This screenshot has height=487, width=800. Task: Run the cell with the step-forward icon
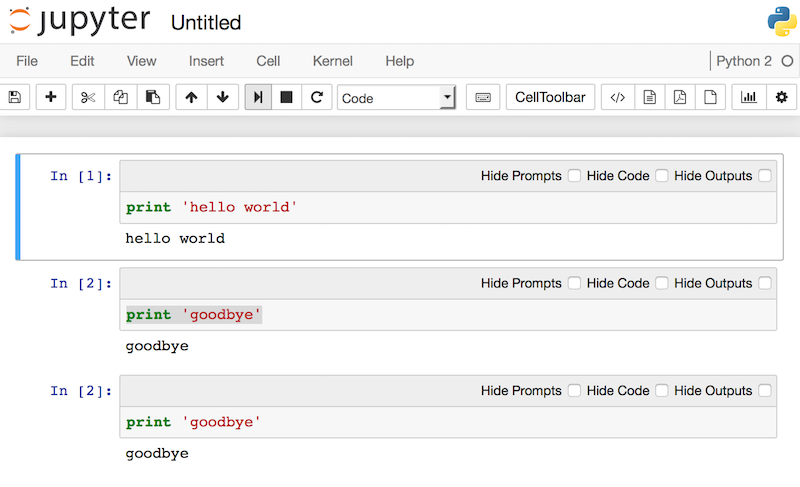[258, 97]
